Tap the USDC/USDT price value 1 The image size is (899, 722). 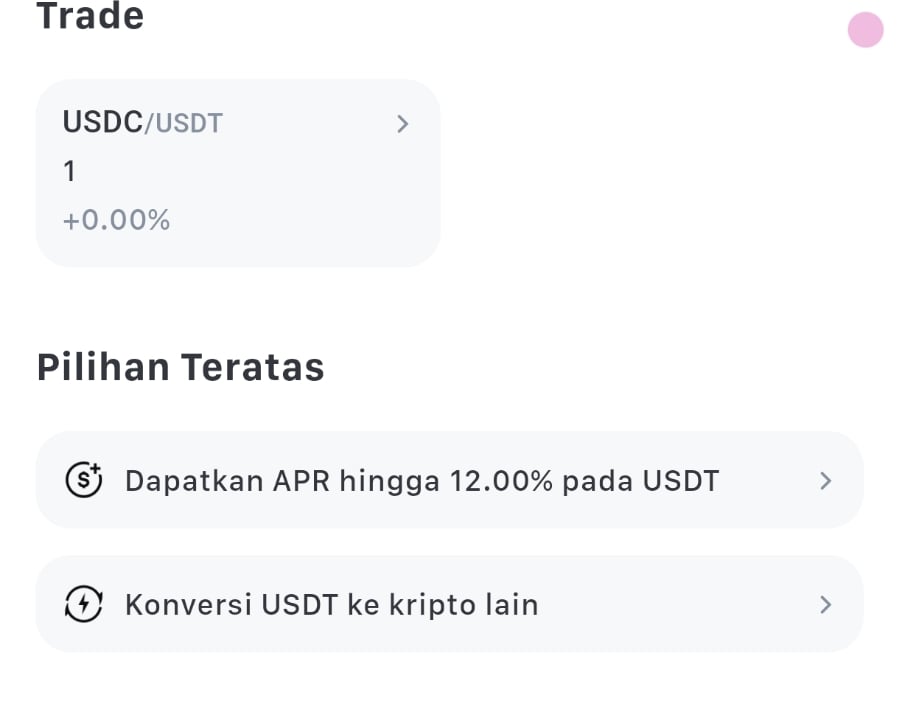coord(70,172)
